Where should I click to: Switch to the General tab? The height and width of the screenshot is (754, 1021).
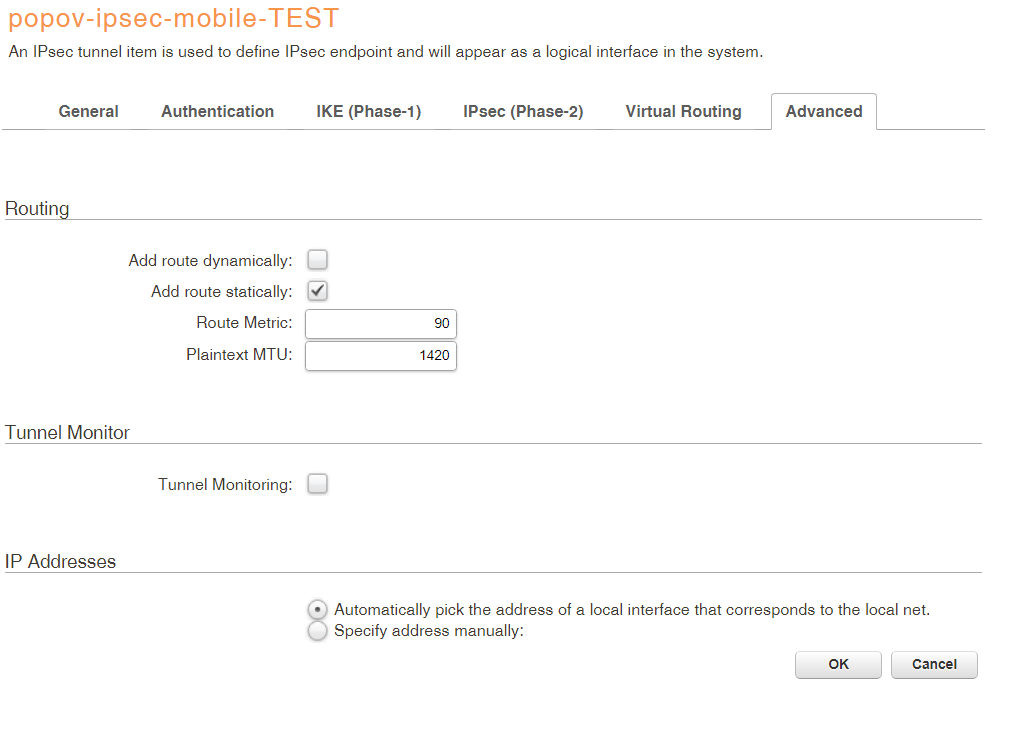click(x=88, y=112)
